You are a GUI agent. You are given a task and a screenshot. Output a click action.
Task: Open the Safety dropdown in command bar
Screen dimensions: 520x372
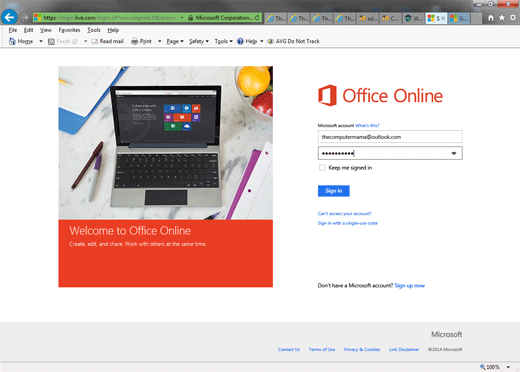pyautogui.click(x=199, y=41)
